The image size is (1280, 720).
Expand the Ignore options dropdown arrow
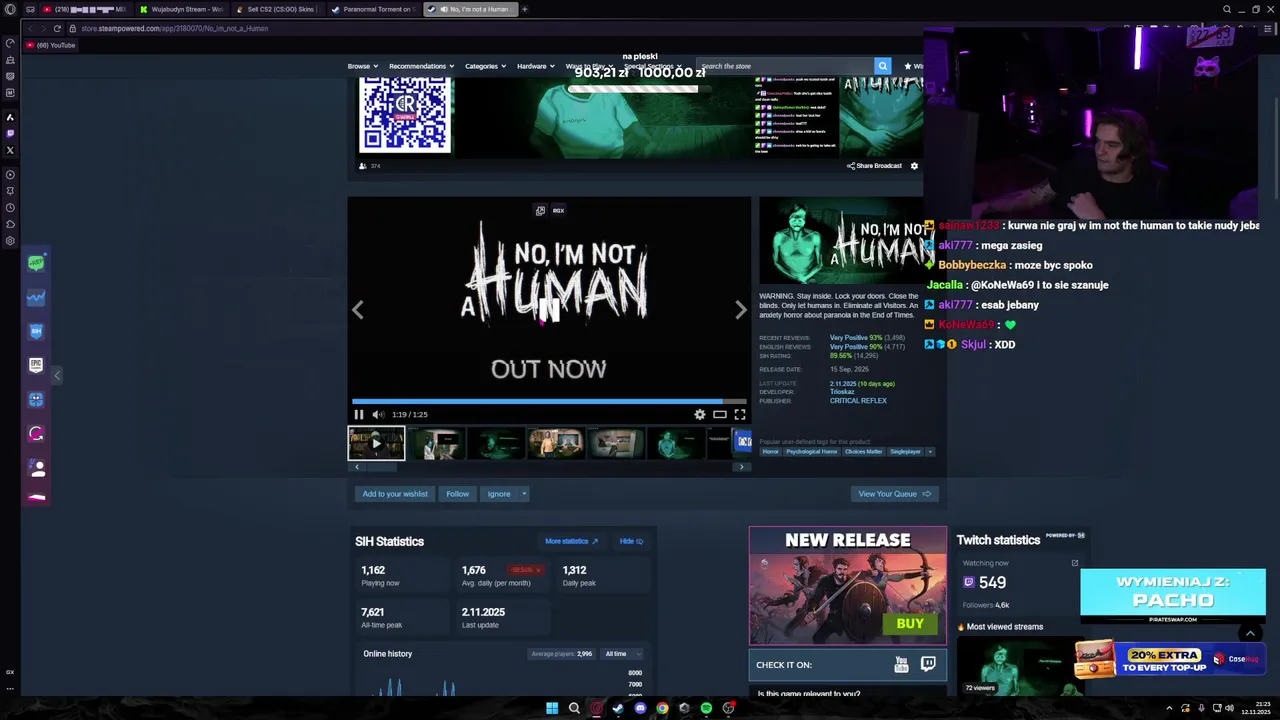tap(523, 494)
